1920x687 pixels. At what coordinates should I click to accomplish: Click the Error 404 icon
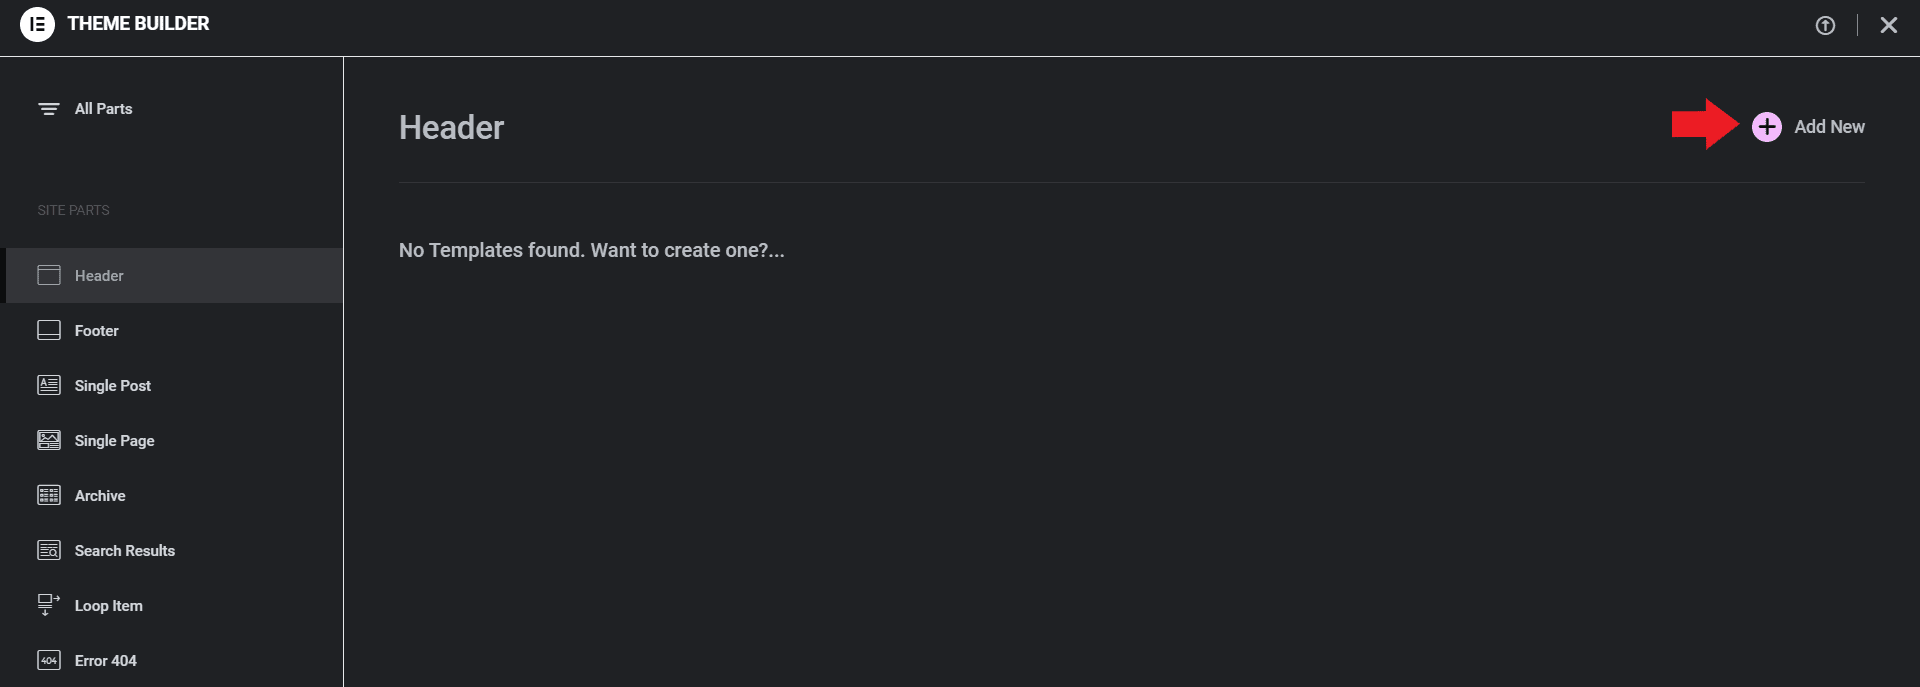pyautogui.click(x=49, y=660)
